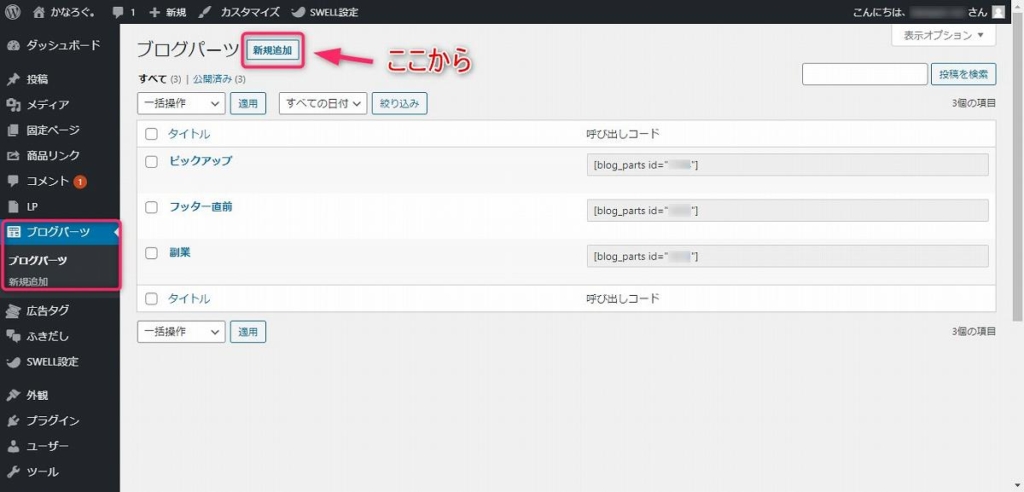The image size is (1024, 492).
Task: Check the ピックアップ row checkbox
Action: pos(152,161)
